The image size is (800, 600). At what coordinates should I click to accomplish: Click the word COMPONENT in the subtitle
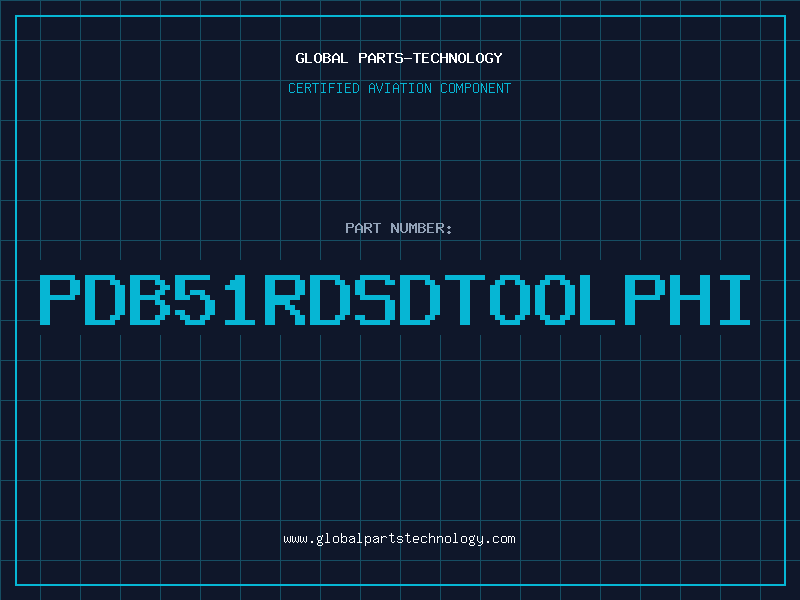[475, 88]
